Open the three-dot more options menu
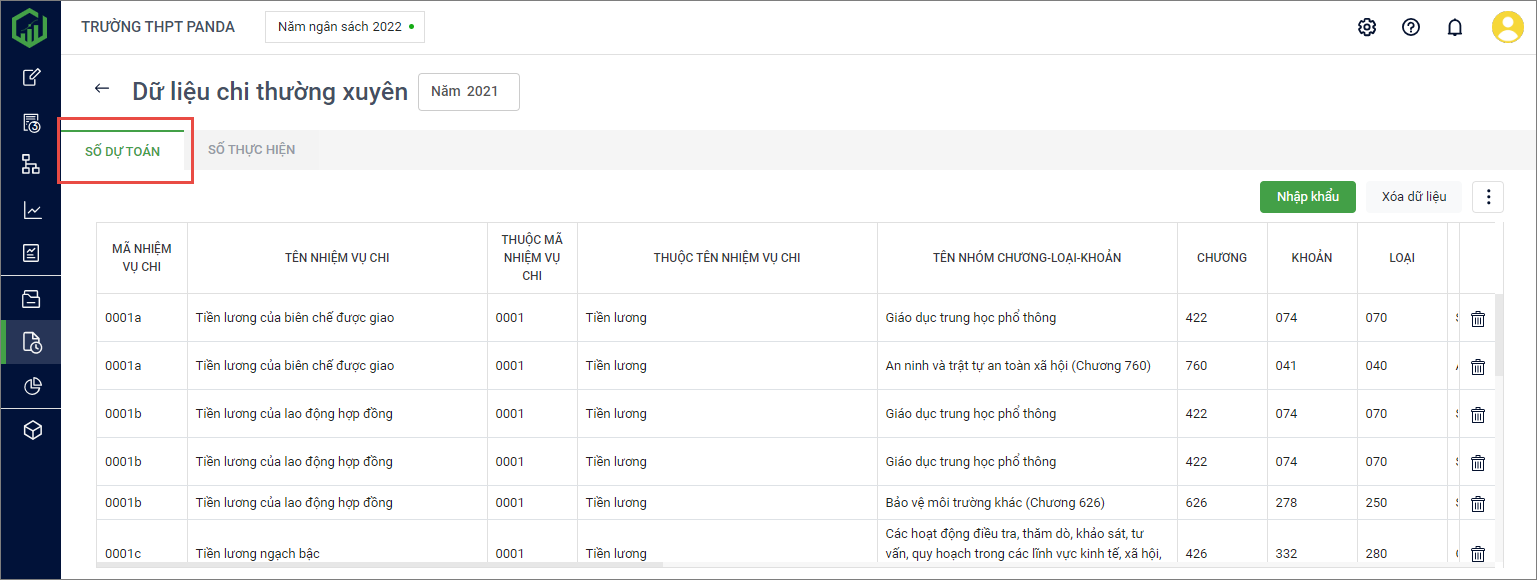This screenshot has height=580, width=1537. (1488, 197)
